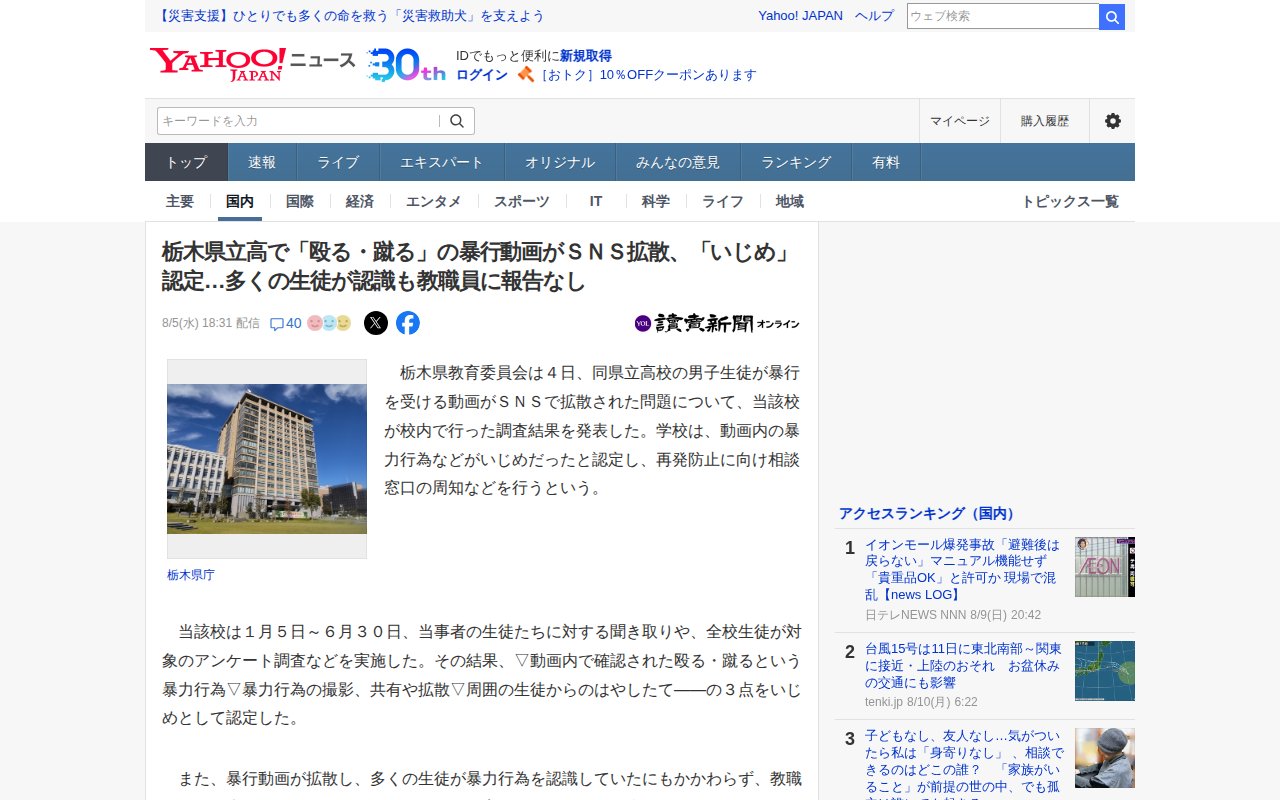The image size is (1280, 800).
Task: Click the blue web search magnifier button
Action: coord(1112,16)
